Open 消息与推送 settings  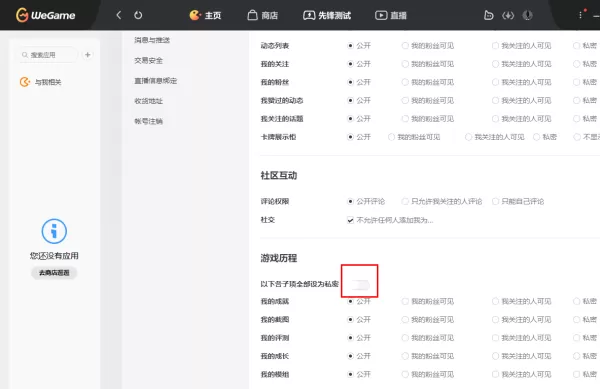(152, 40)
